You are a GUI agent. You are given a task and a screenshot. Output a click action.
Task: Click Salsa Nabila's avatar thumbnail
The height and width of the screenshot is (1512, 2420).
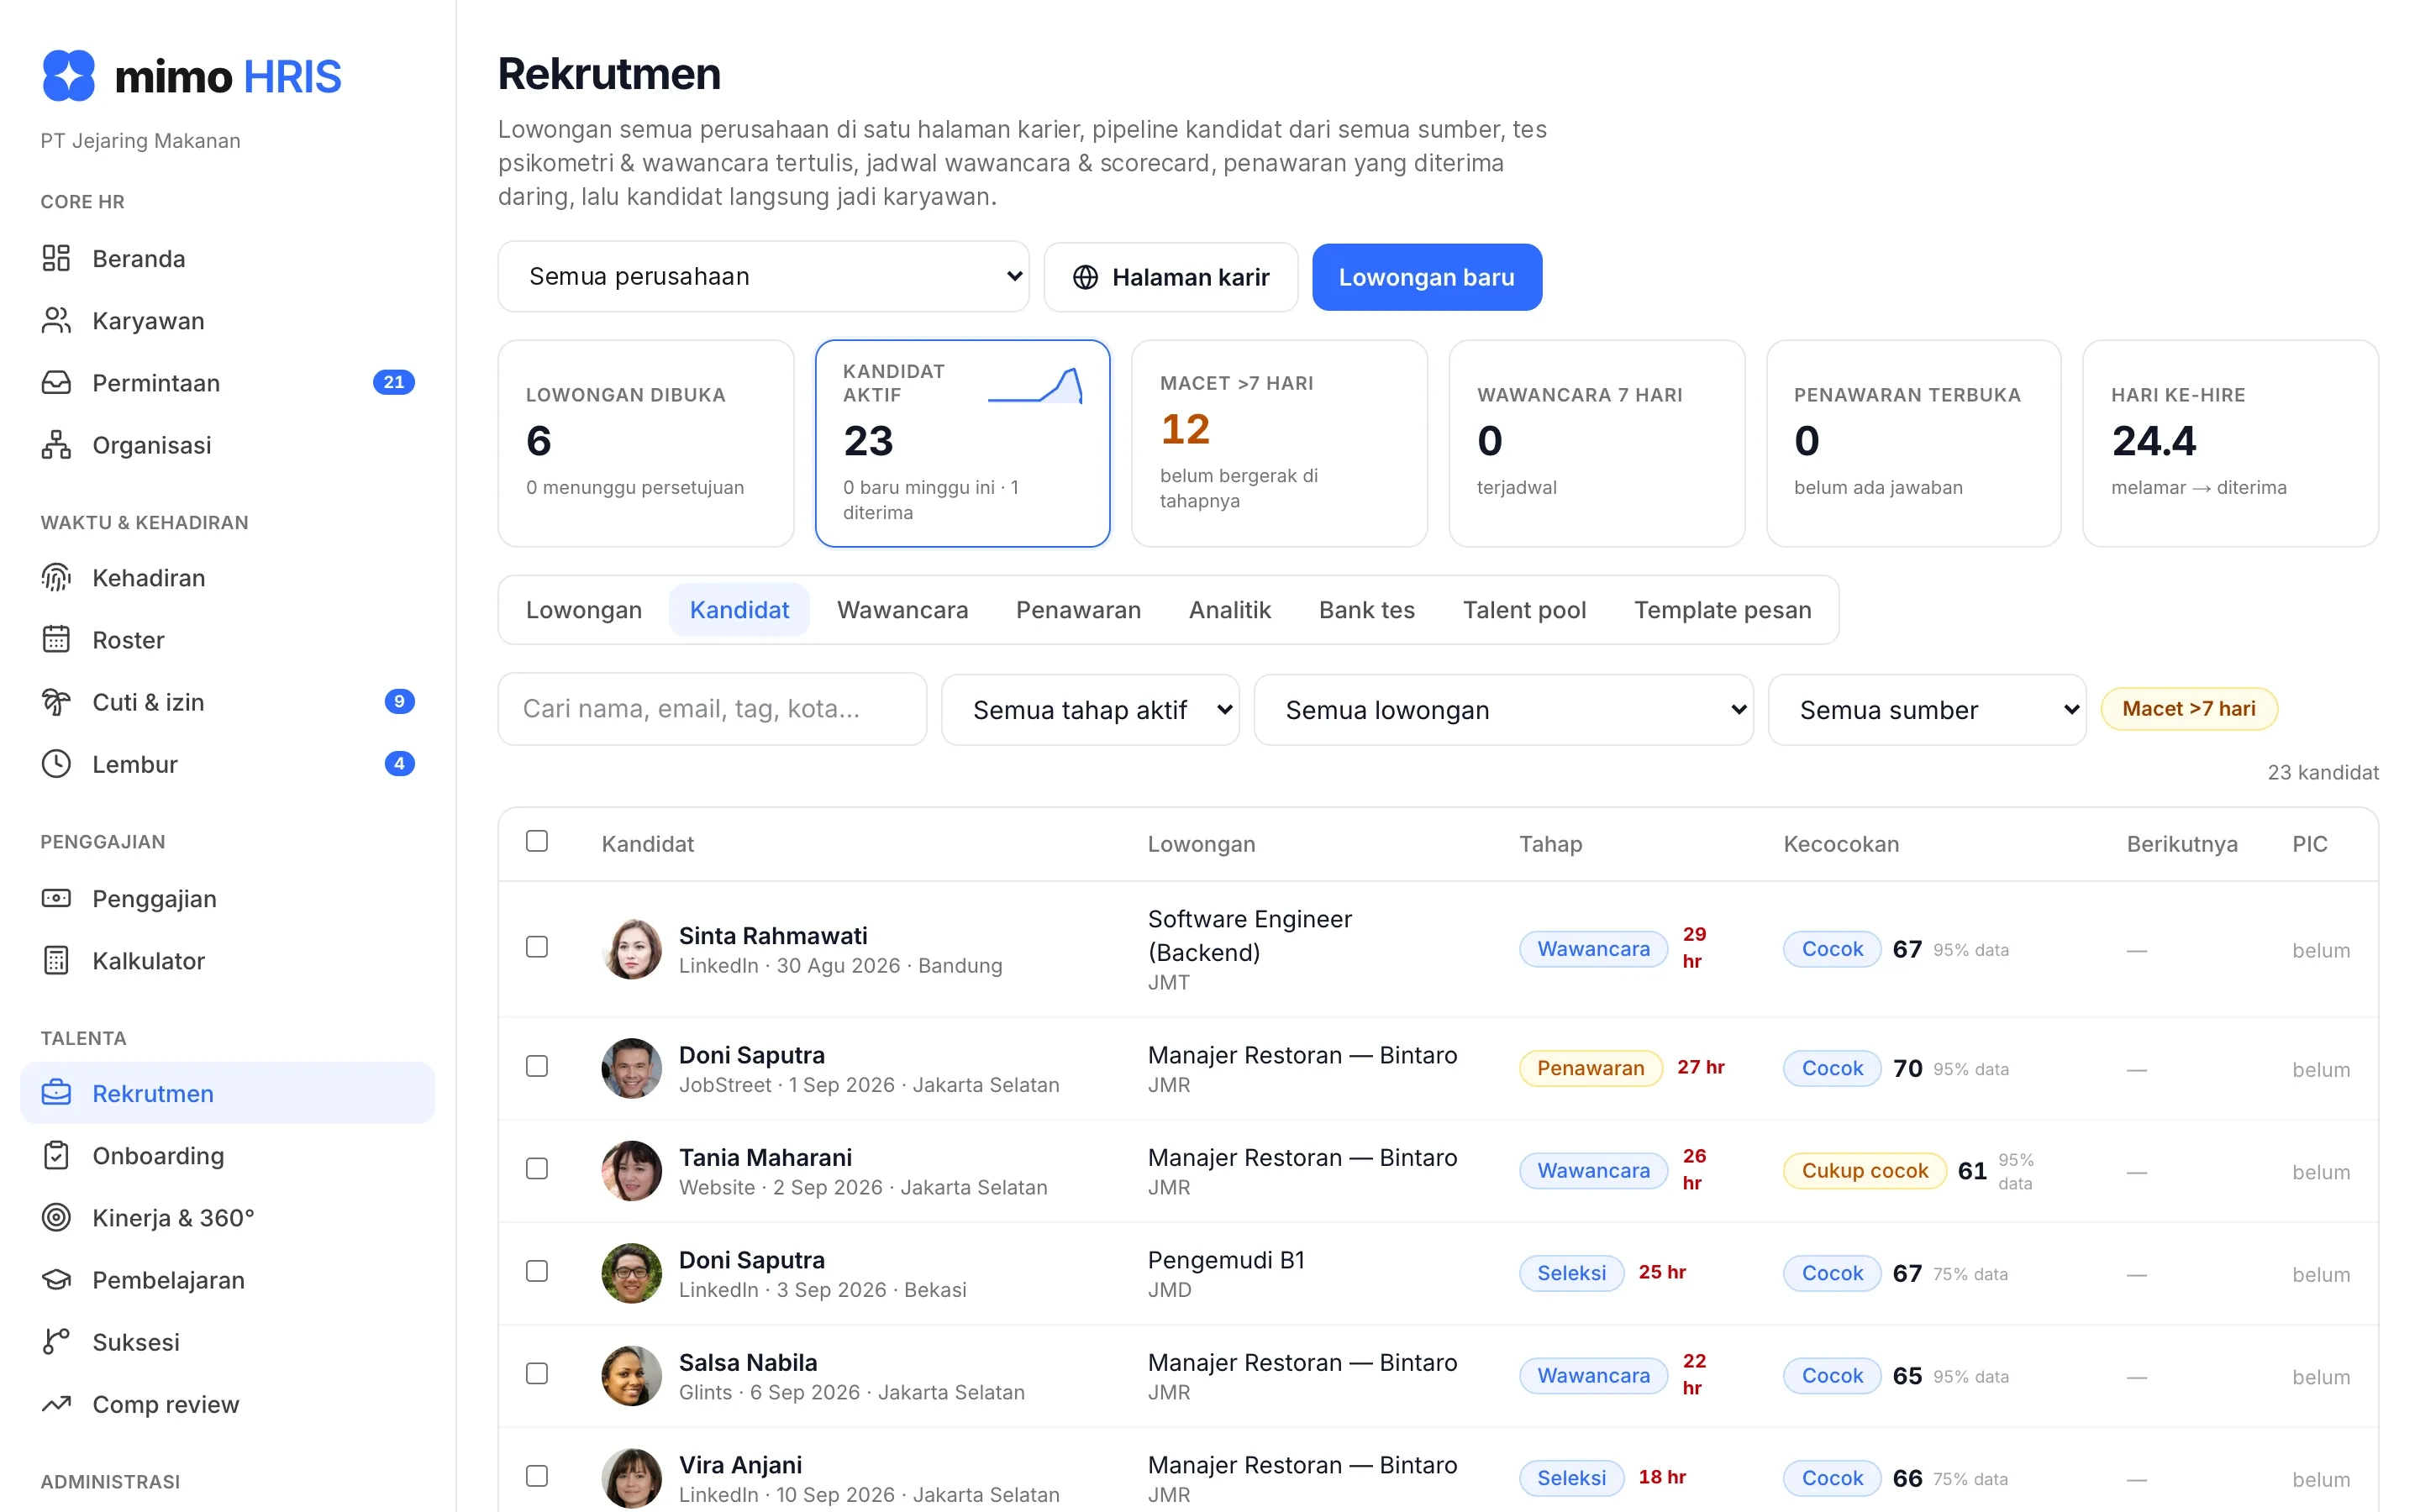pyautogui.click(x=631, y=1375)
